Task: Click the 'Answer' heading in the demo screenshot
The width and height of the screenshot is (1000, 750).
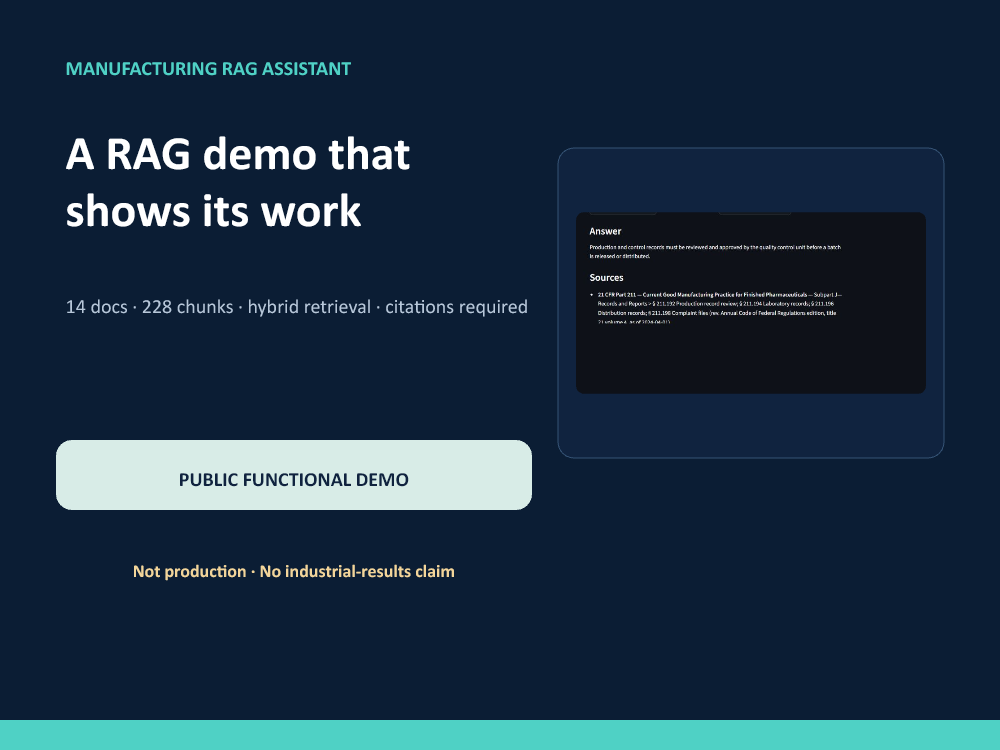Action: point(605,232)
